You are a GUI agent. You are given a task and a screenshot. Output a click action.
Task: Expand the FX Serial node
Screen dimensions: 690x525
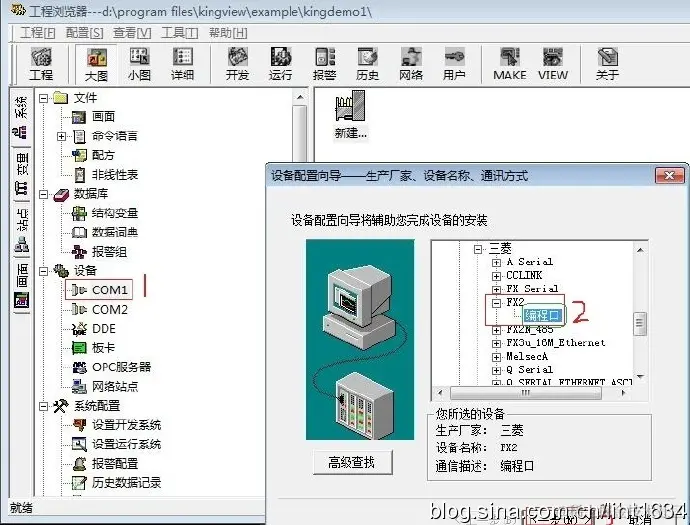(496, 290)
